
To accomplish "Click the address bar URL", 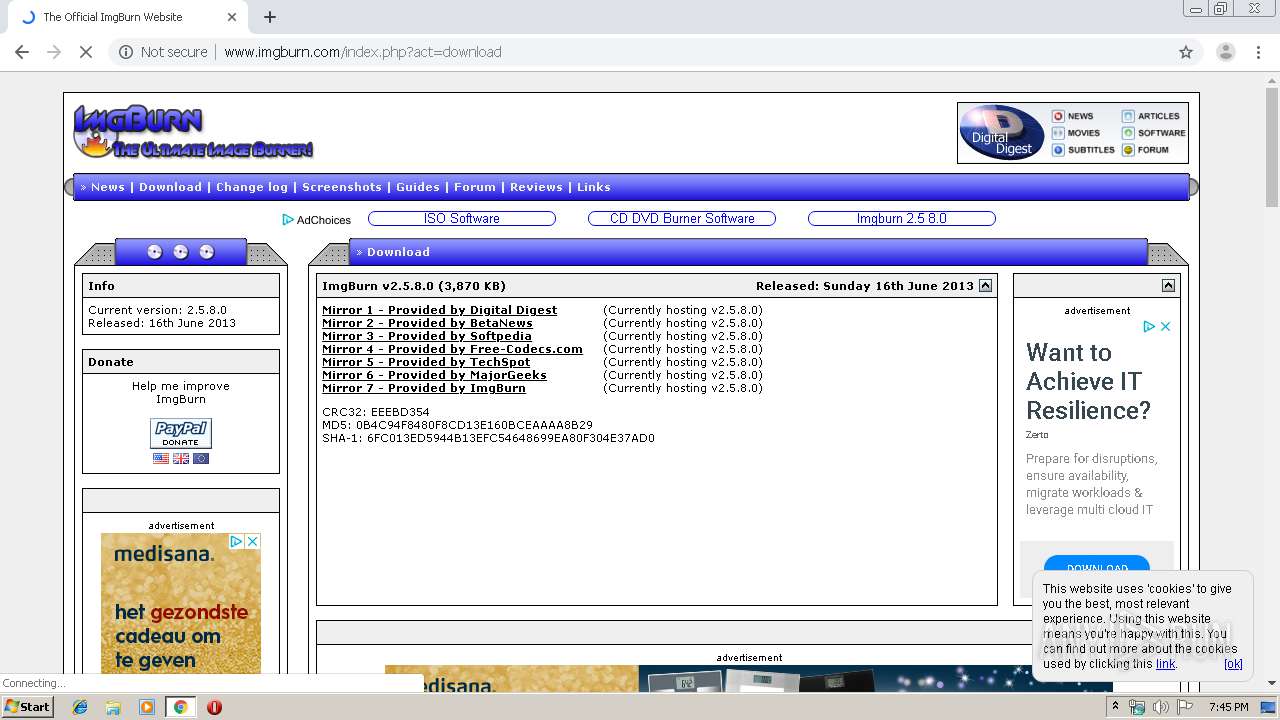I will tap(363, 52).
